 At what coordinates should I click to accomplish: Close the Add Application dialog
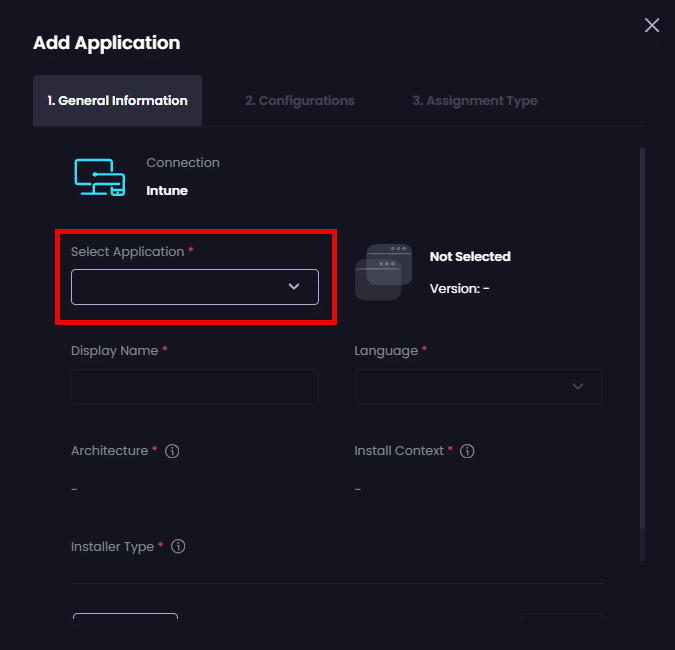(x=652, y=25)
